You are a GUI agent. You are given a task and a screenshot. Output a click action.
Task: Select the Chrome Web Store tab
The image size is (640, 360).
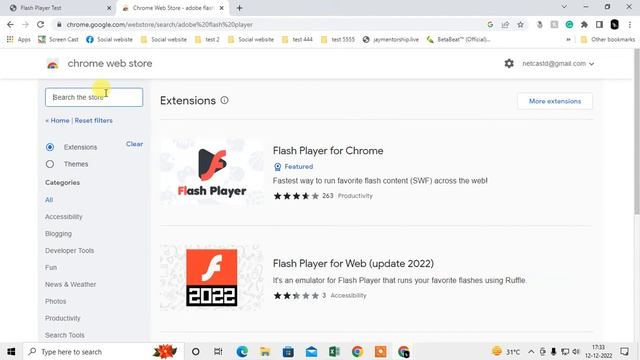(x=173, y=8)
